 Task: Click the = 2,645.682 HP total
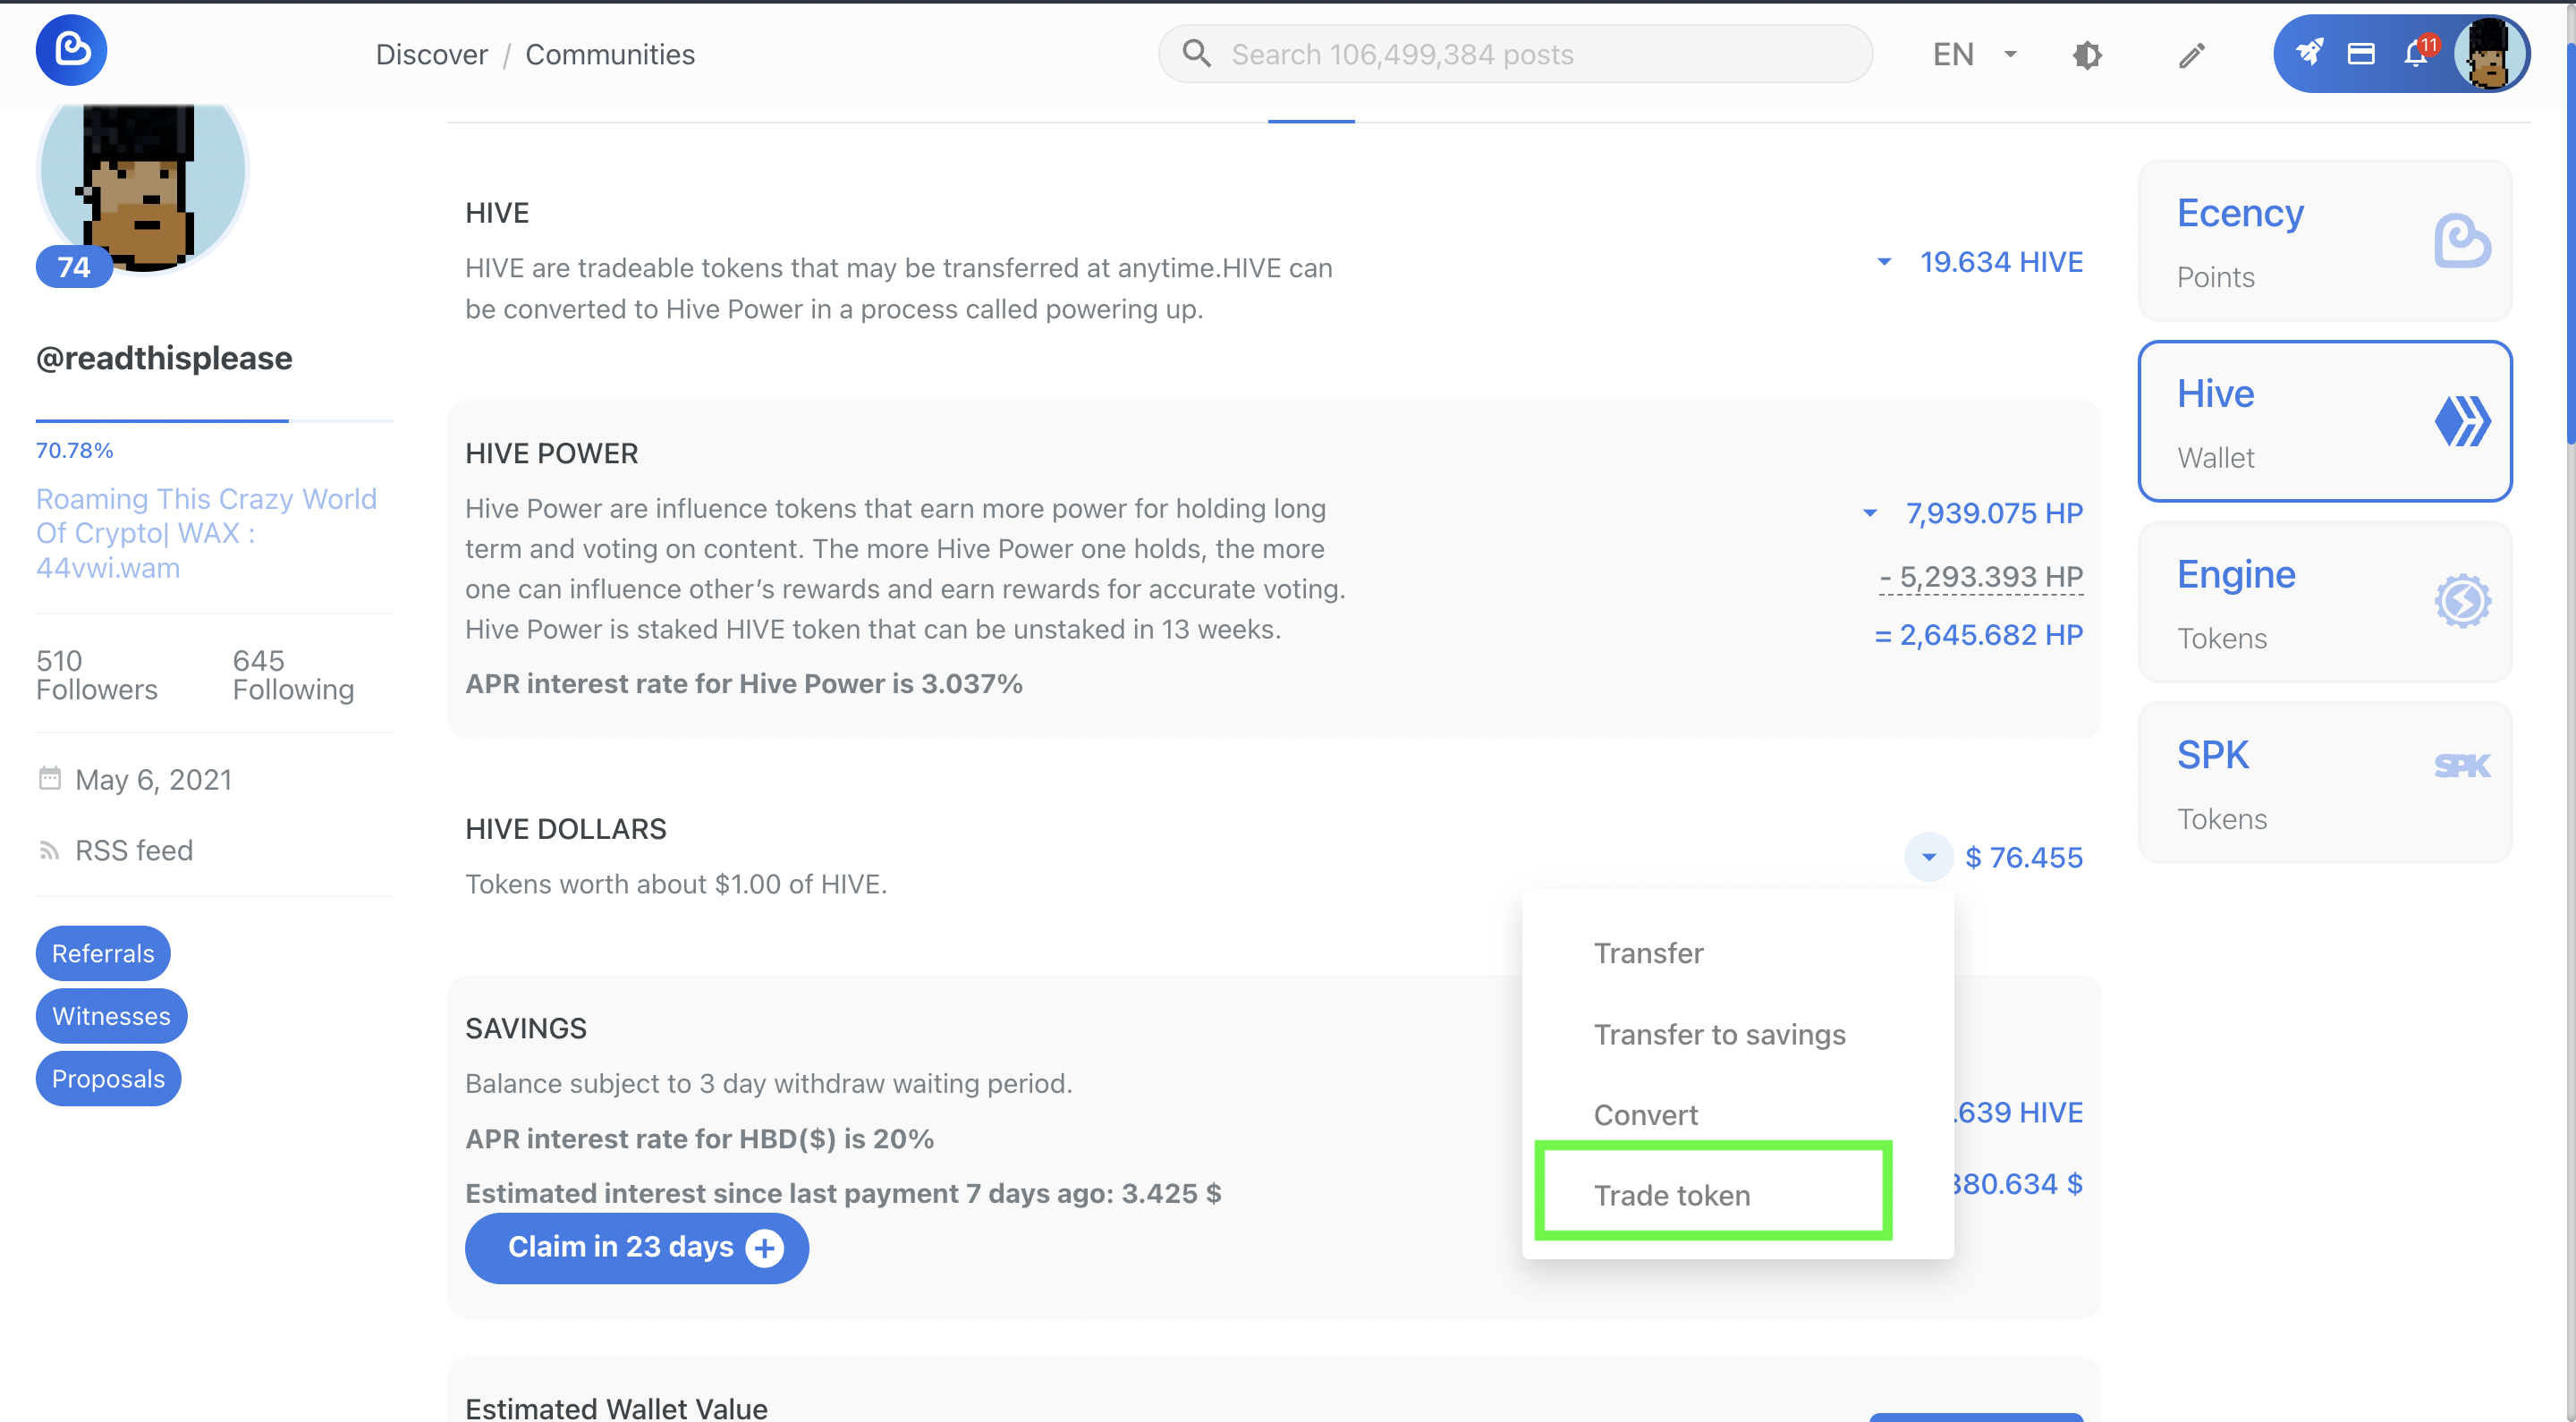1978,635
